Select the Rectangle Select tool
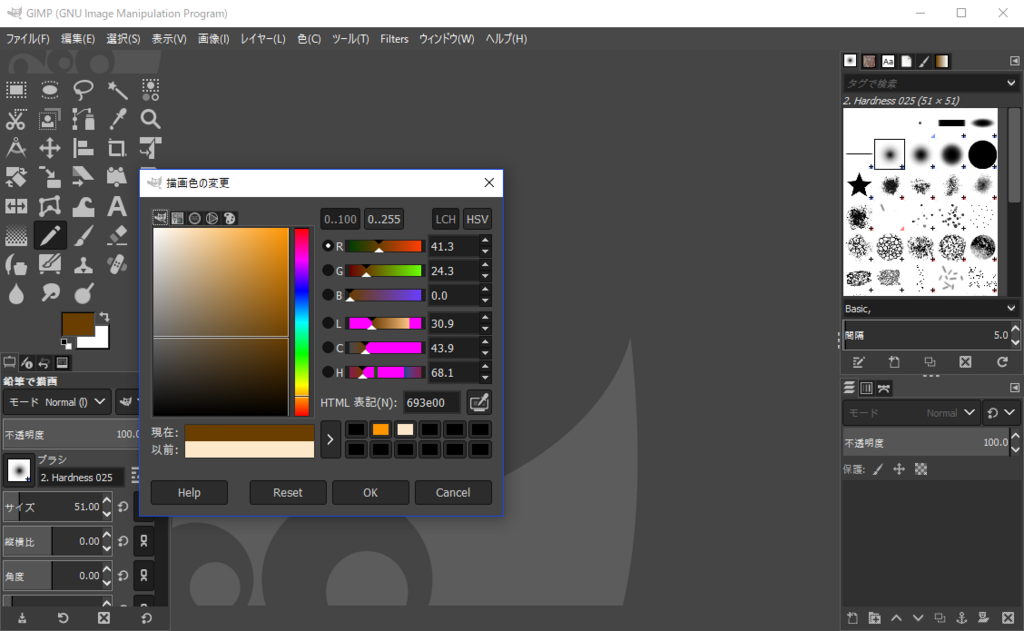The width and height of the screenshot is (1024, 631). tap(16, 89)
